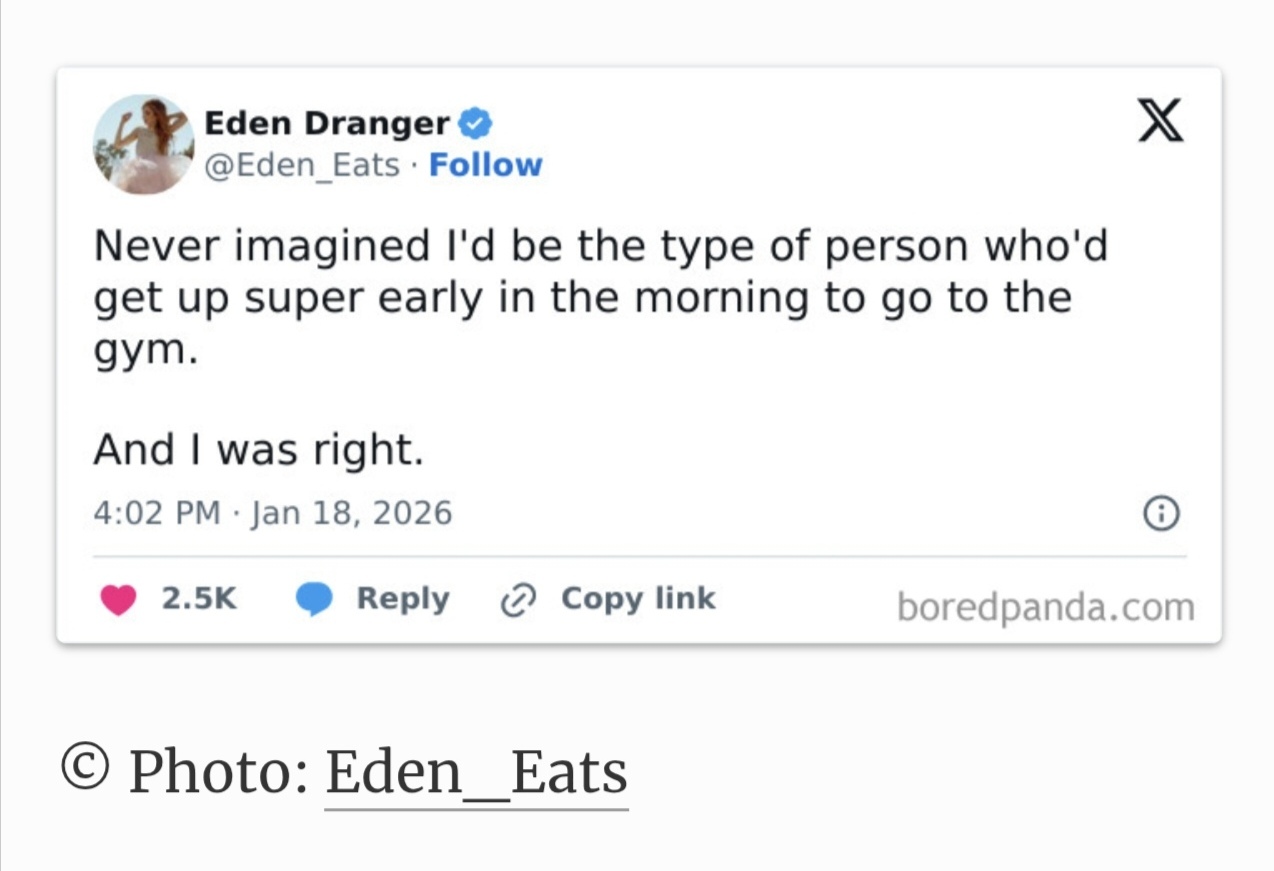Click the chain link copy icon
1274x871 pixels.
coord(518,599)
